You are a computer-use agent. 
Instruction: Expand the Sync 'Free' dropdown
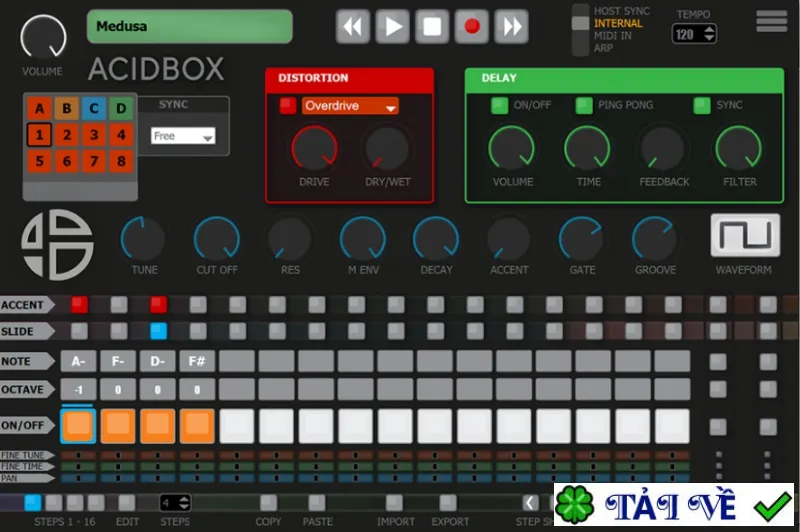click(x=183, y=136)
